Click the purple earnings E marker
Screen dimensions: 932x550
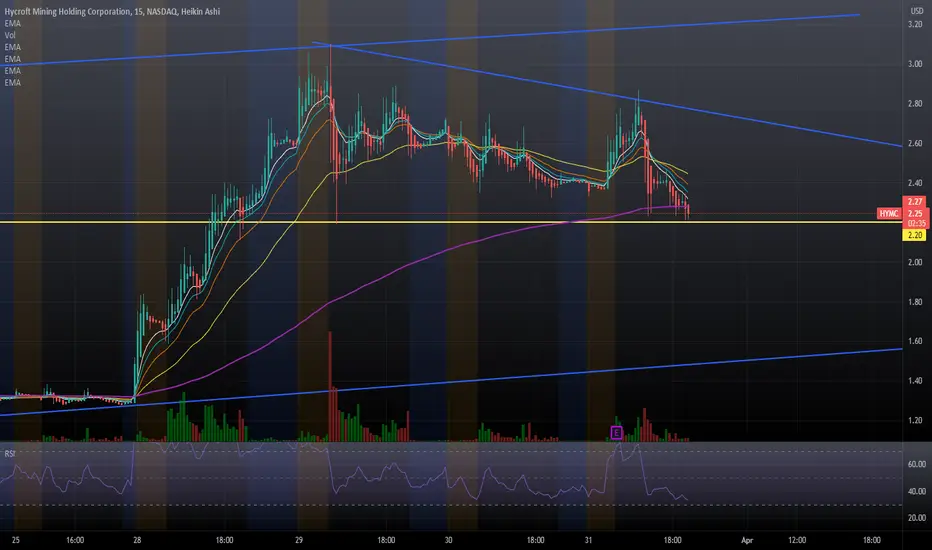(x=616, y=432)
